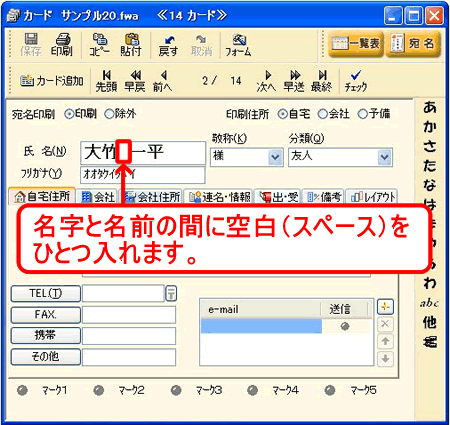Jump to さ index in side bar
The height and width of the screenshot is (425, 450).
[x=430, y=146]
